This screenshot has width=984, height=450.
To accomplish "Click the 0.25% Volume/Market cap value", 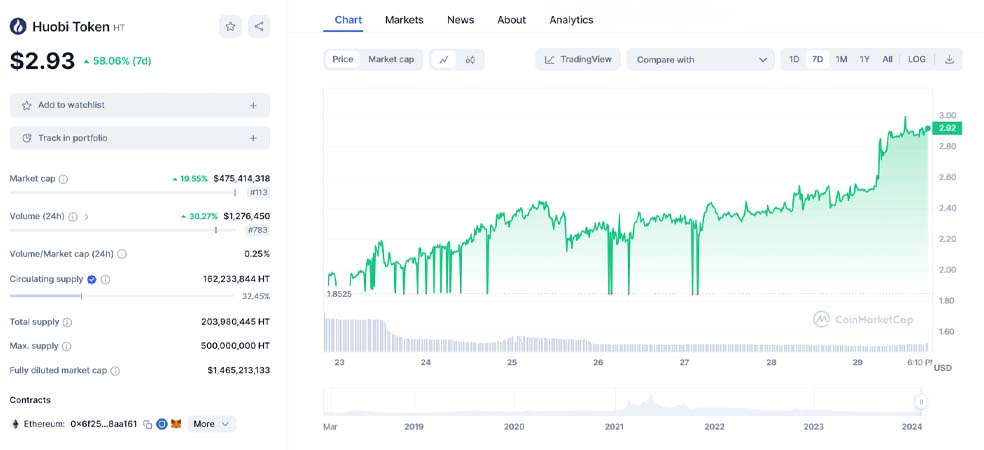I will (257, 254).
